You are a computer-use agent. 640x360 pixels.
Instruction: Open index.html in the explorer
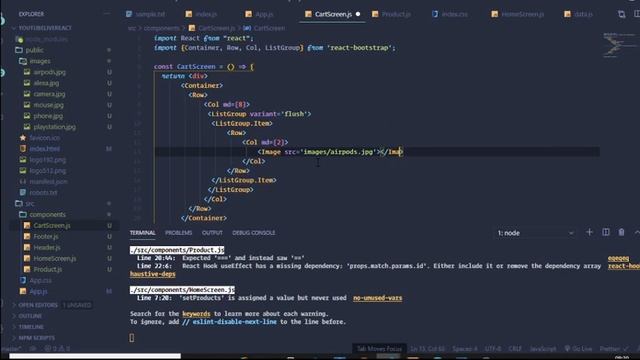tap(44, 149)
